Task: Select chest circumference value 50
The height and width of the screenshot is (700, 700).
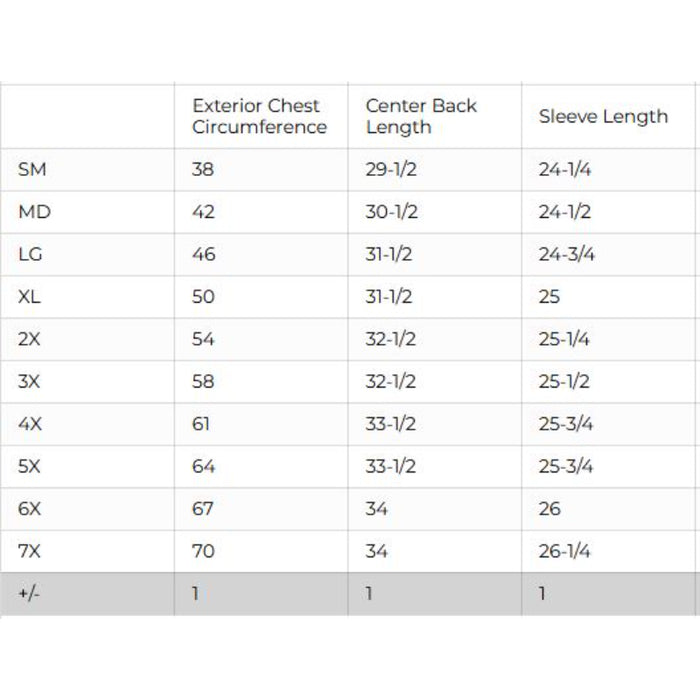Action: [x=203, y=297]
